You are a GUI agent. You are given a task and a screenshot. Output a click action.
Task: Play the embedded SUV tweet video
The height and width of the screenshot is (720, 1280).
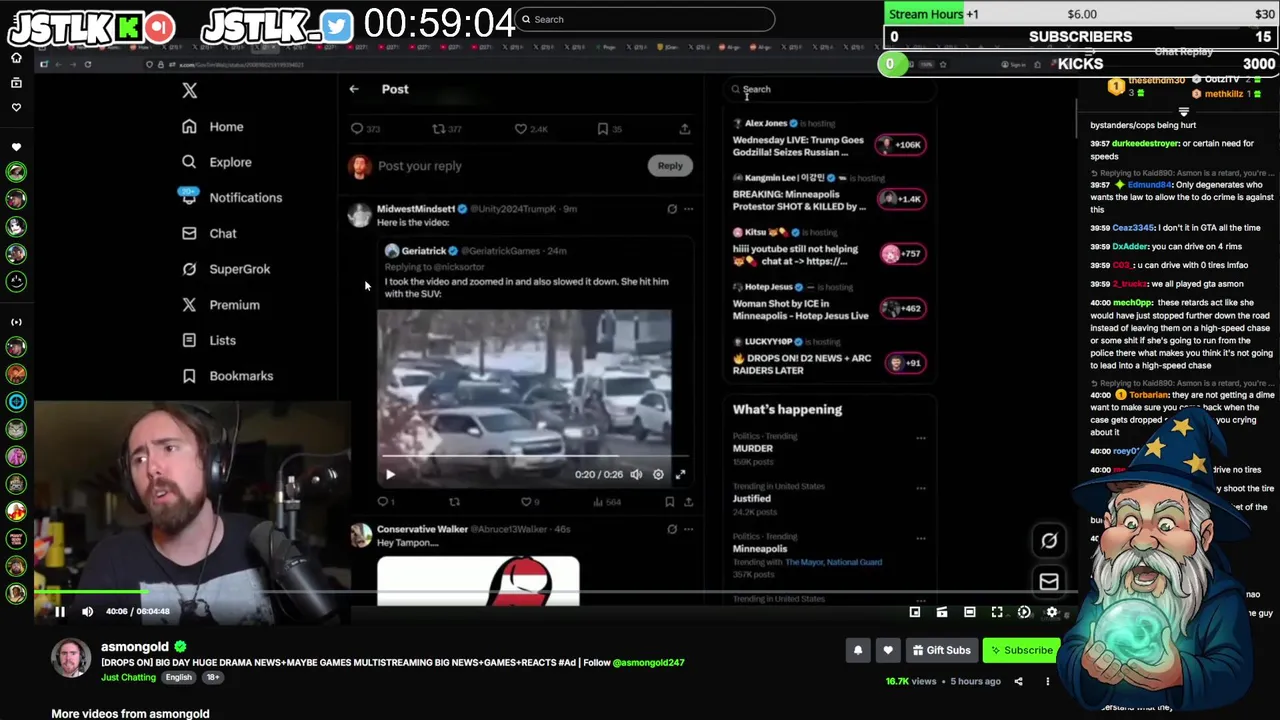click(x=390, y=475)
